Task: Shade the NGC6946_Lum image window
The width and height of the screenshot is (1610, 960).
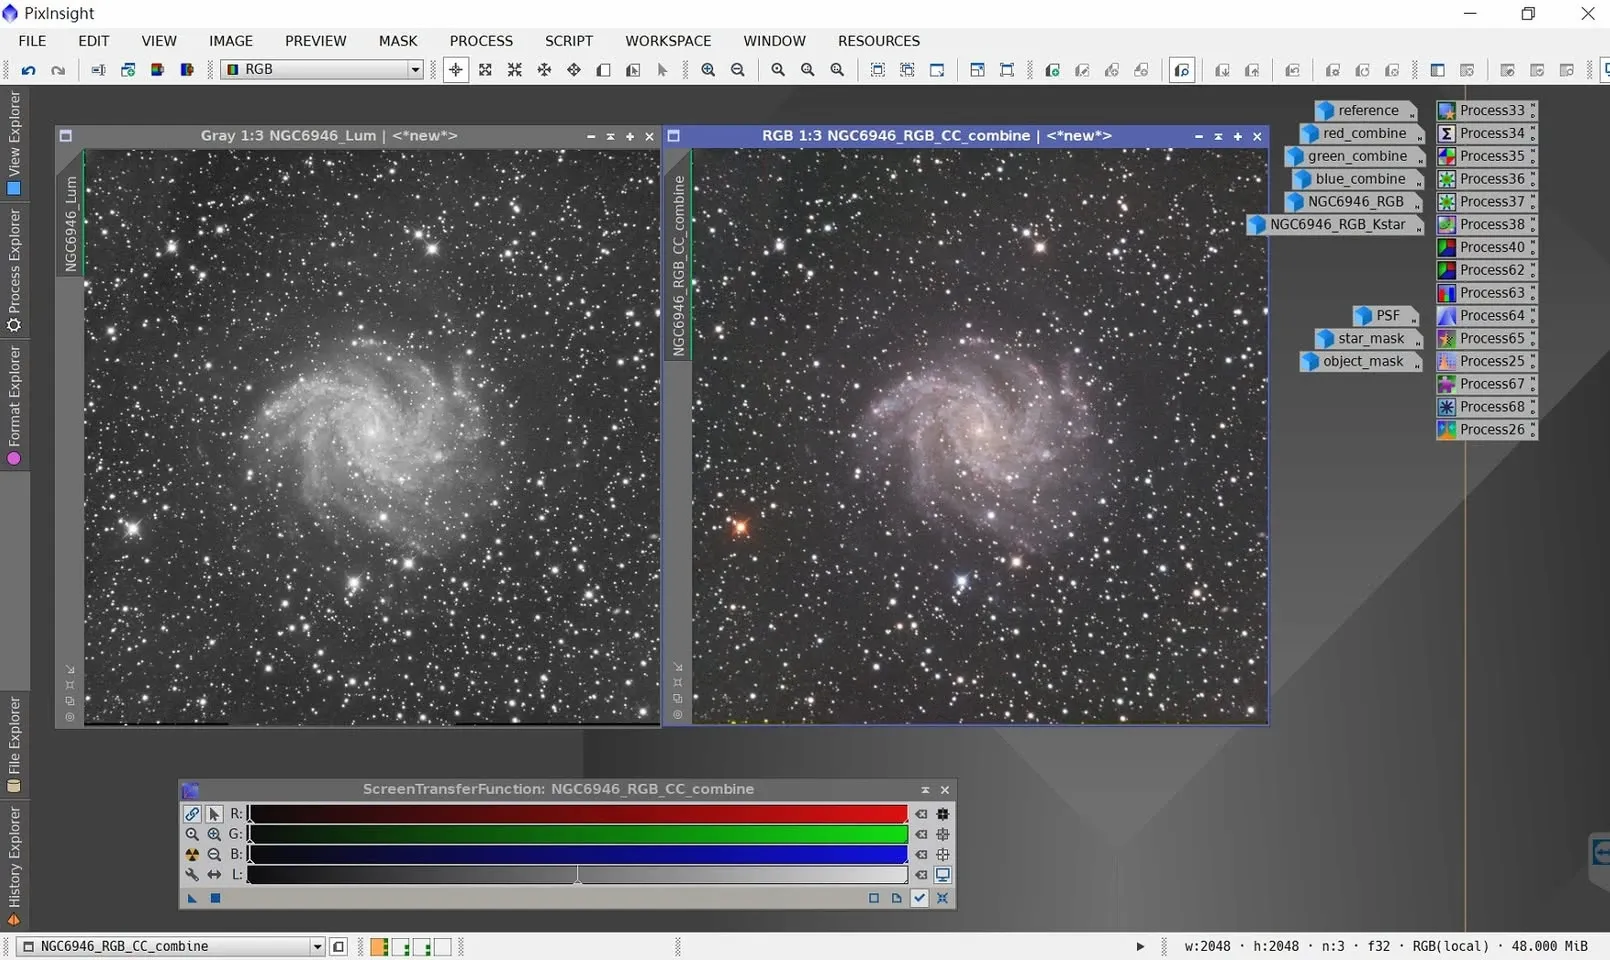Action: point(610,136)
